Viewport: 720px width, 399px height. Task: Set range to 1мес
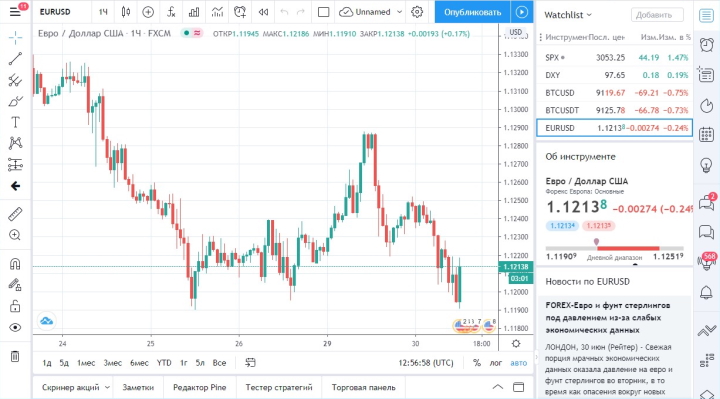[x=86, y=363]
